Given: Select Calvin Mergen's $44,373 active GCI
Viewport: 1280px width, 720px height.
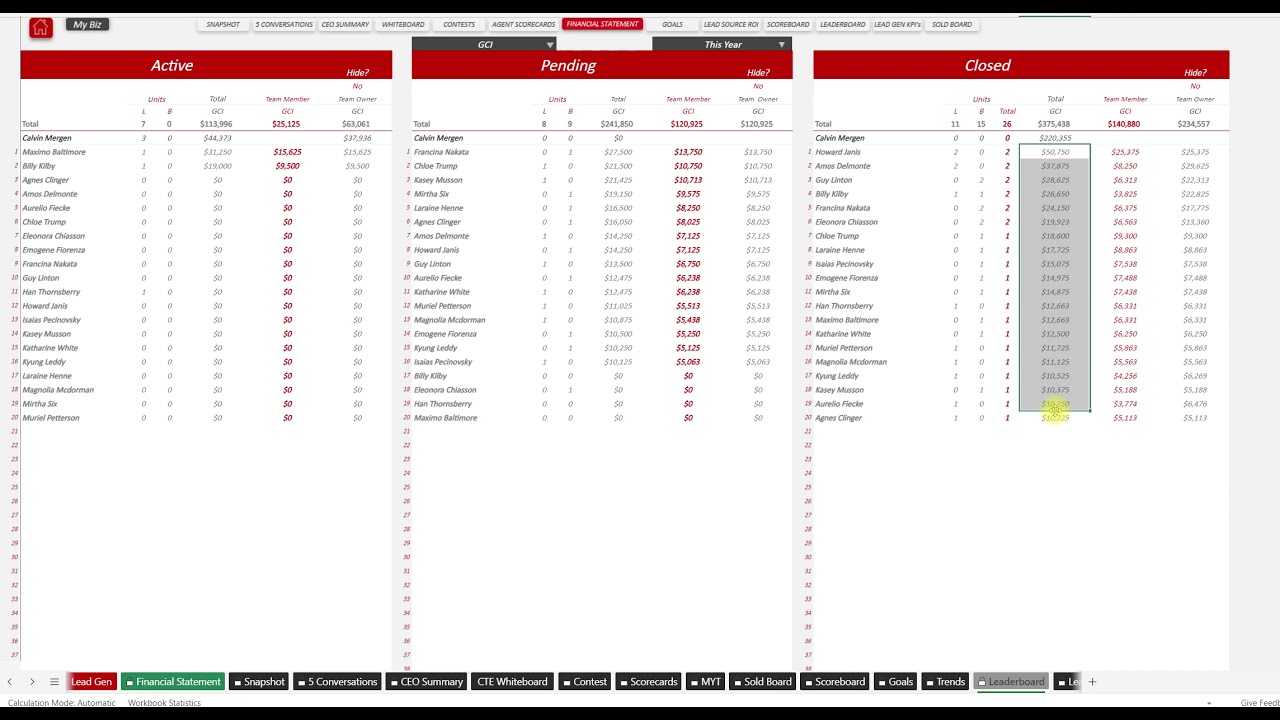Looking at the screenshot, I should point(217,138).
